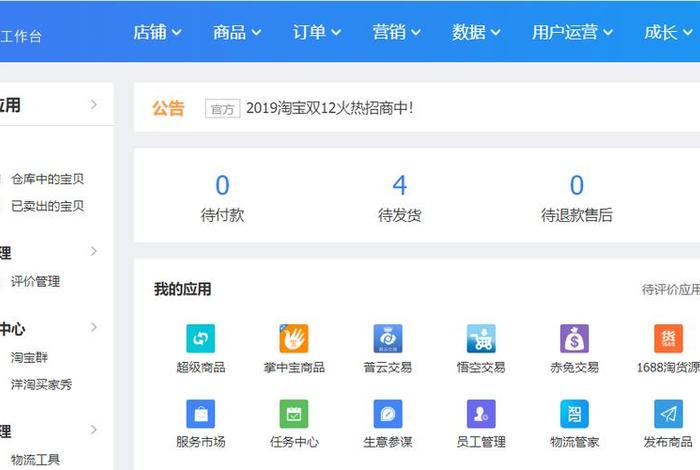The image size is (700, 470).
Task: Open the 掌中宝商品 app icon
Action: (x=294, y=338)
